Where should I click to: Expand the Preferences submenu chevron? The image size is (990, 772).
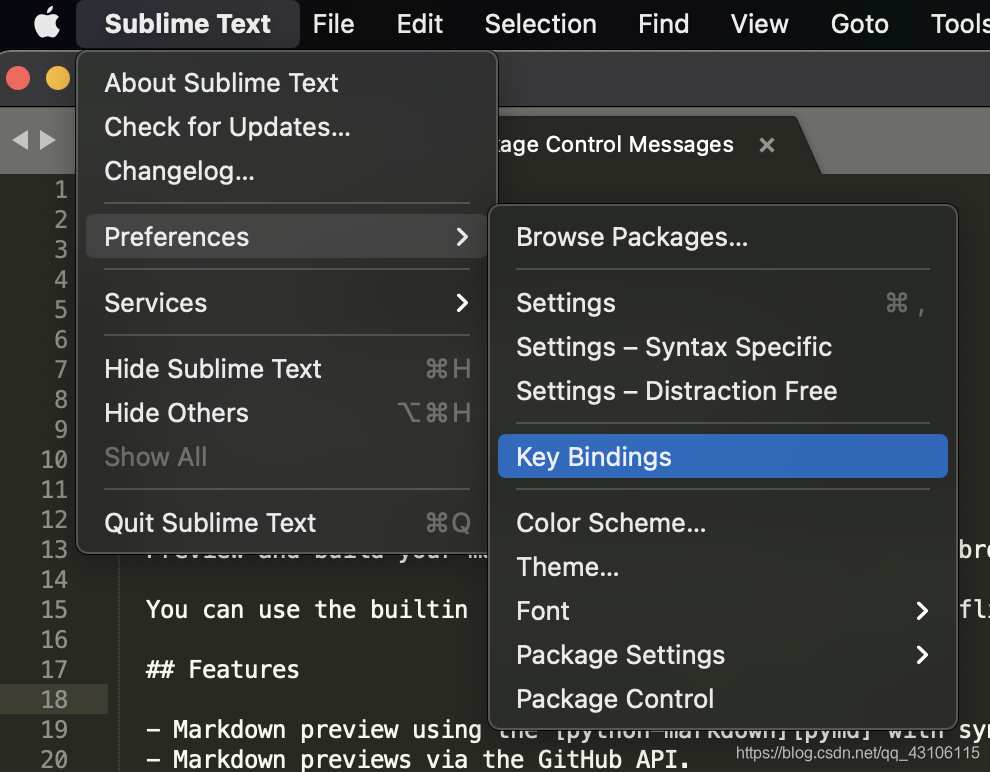[x=462, y=237]
